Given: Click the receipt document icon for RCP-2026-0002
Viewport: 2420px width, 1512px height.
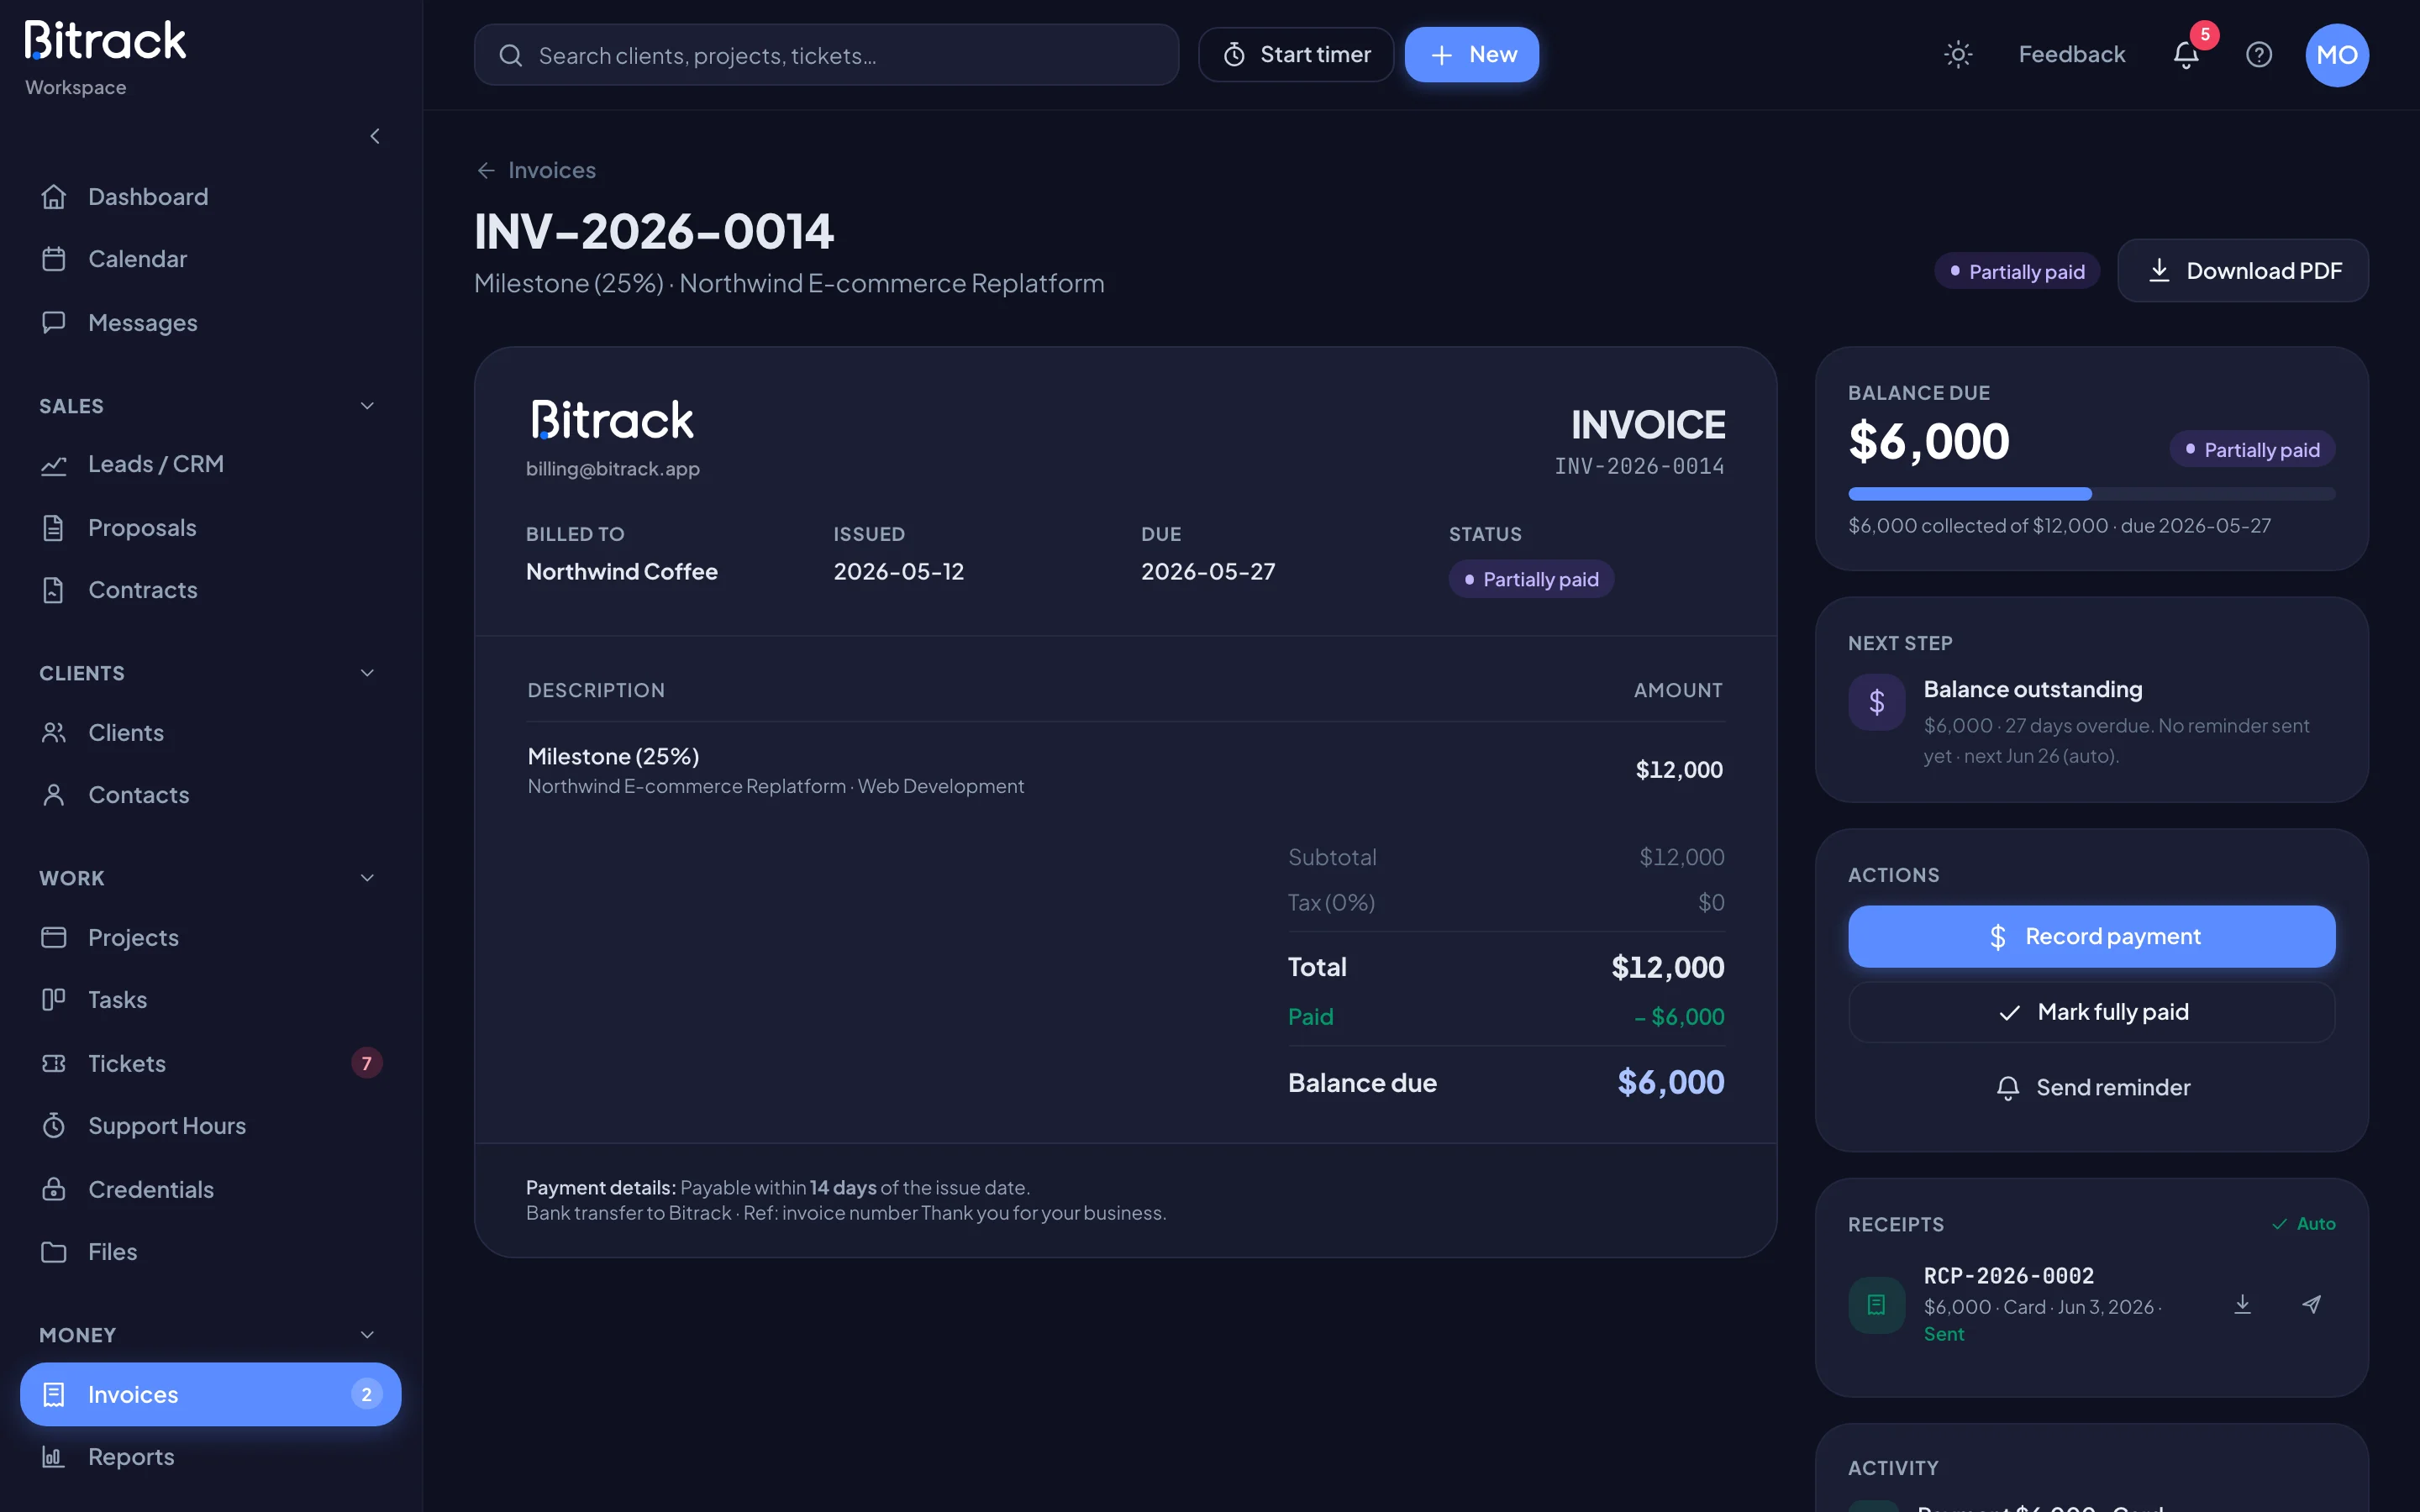Looking at the screenshot, I should click(1876, 1304).
